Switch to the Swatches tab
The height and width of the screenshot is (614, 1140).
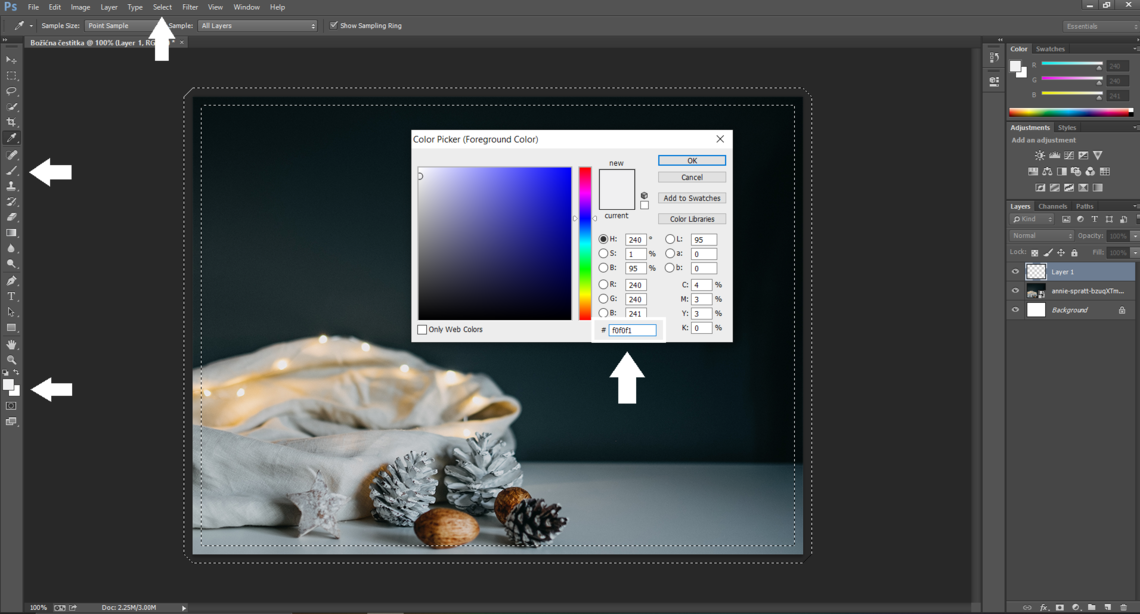pos(1050,49)
